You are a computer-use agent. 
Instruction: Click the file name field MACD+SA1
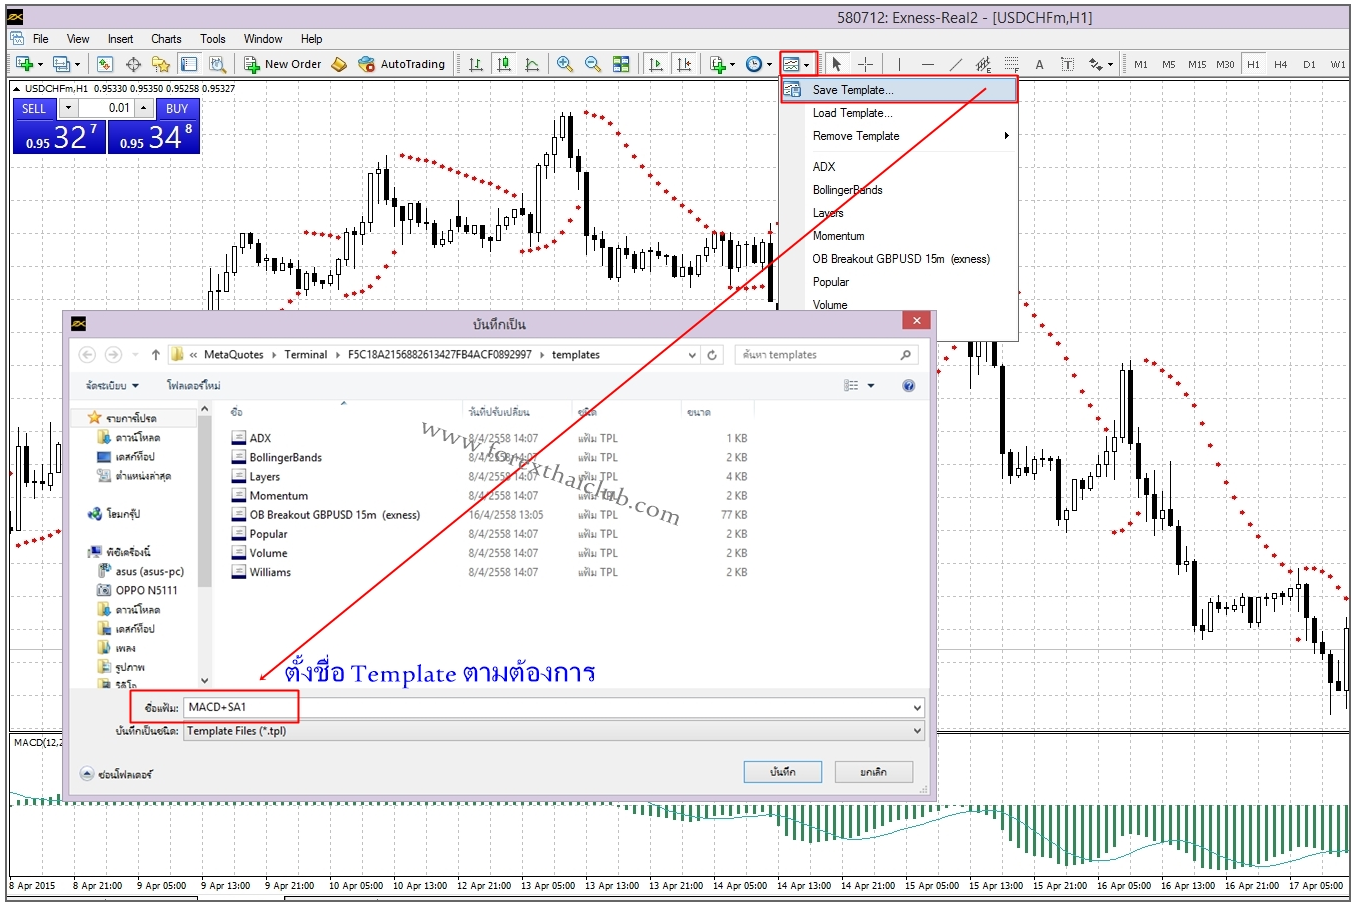pyautogui.click(x=553, y=707)
